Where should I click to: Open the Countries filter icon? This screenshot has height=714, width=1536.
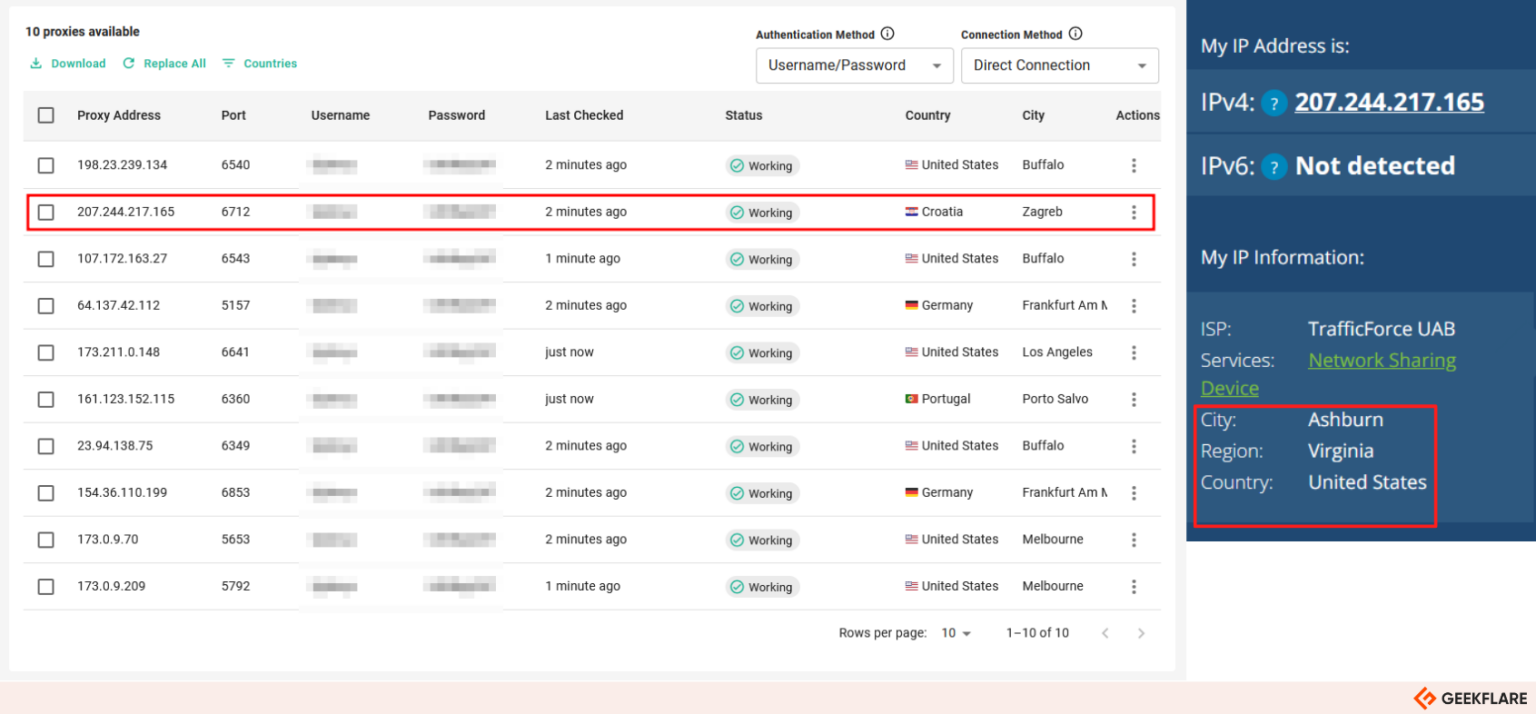point(229,63)
